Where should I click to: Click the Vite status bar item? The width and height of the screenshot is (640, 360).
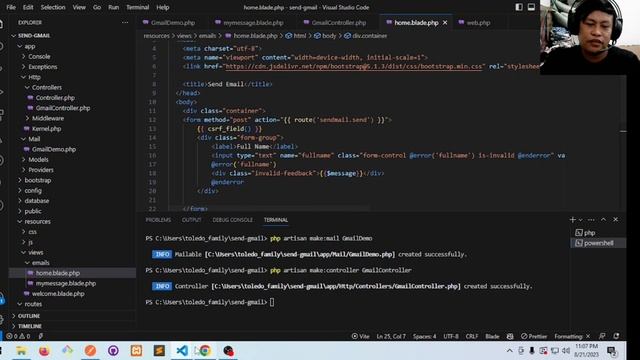tap(360, 336)
